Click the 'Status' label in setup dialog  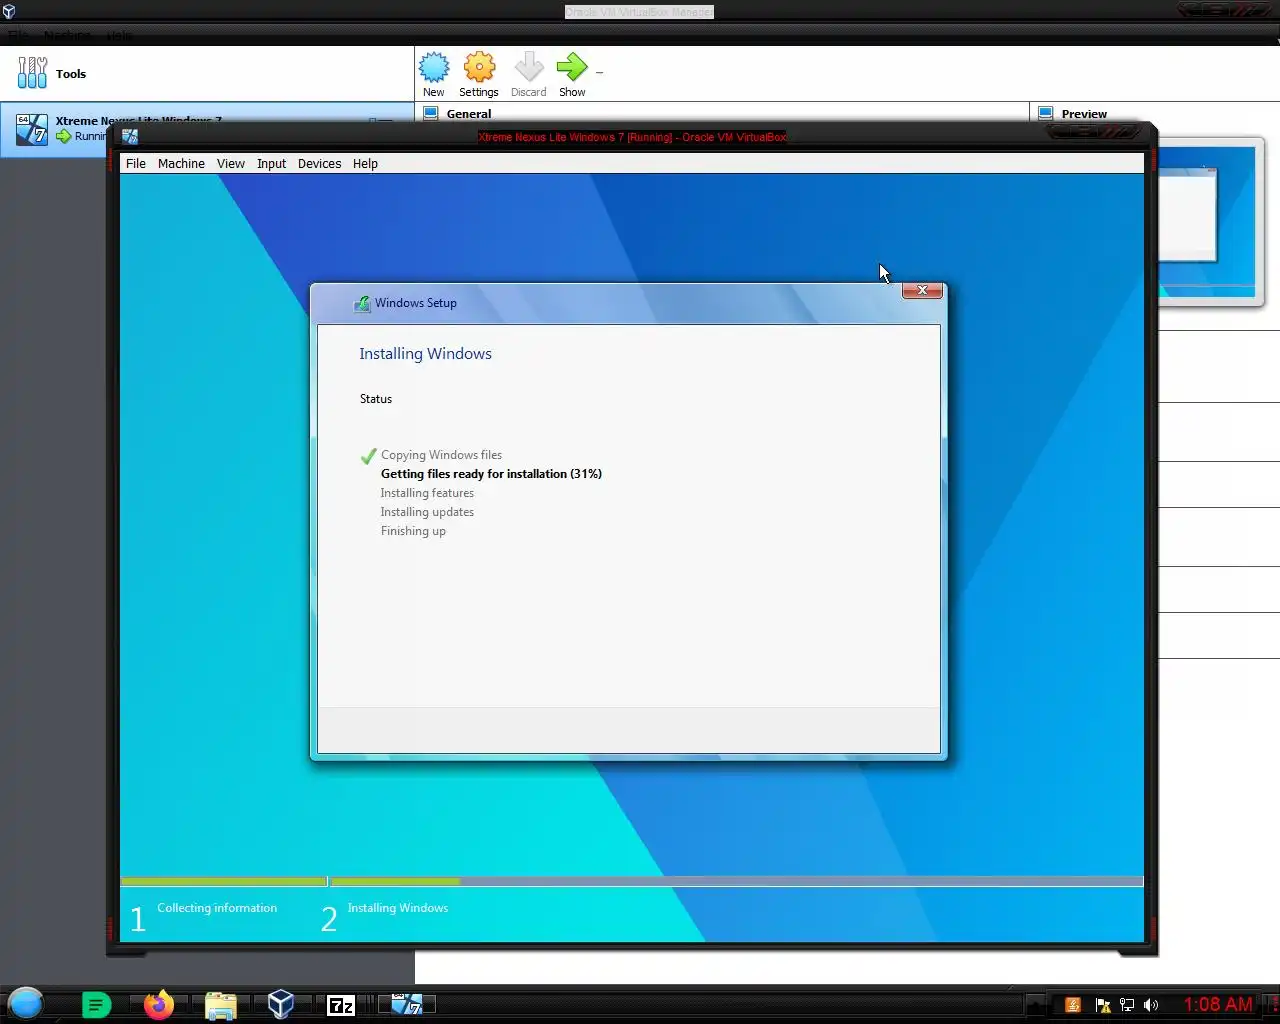point(376,399)
